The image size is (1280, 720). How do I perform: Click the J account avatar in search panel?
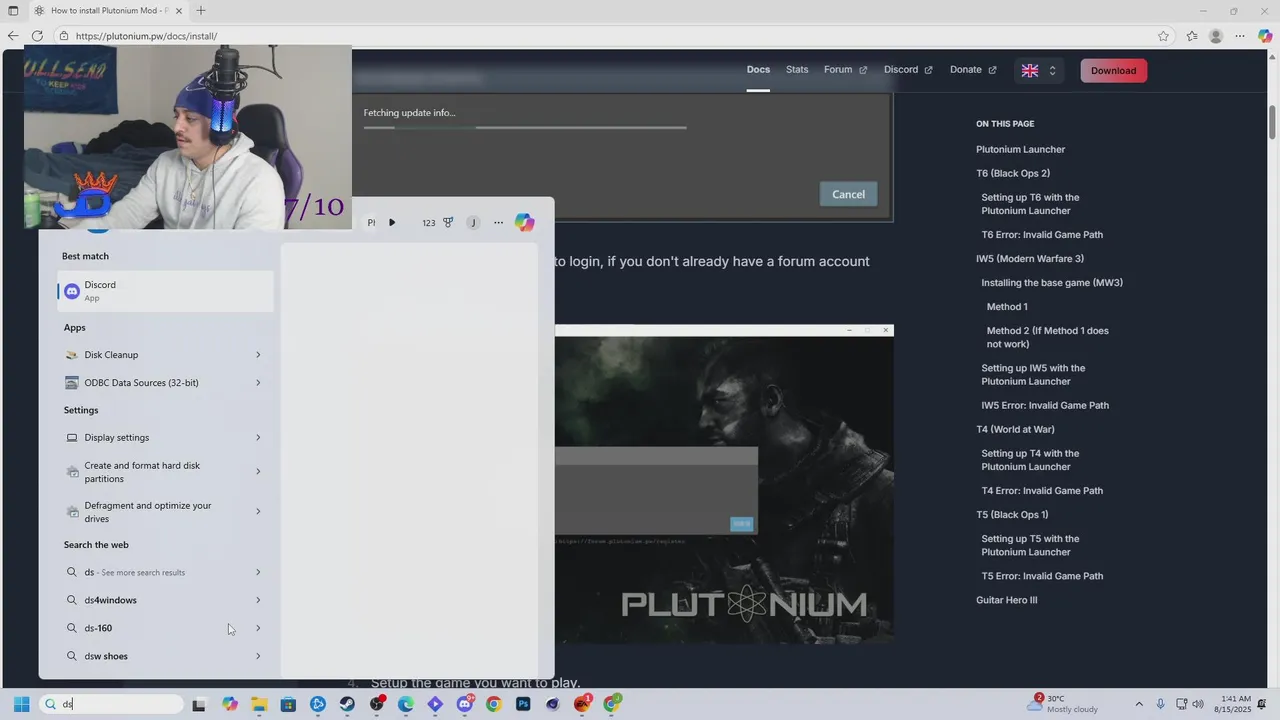(x=473, y=223)
